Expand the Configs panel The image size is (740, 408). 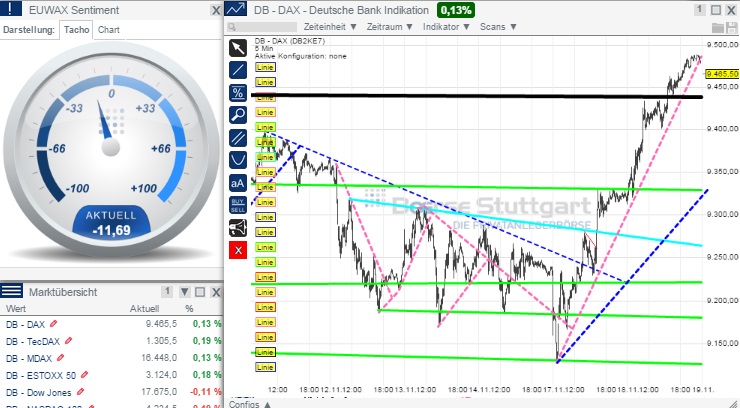(250, 404)
